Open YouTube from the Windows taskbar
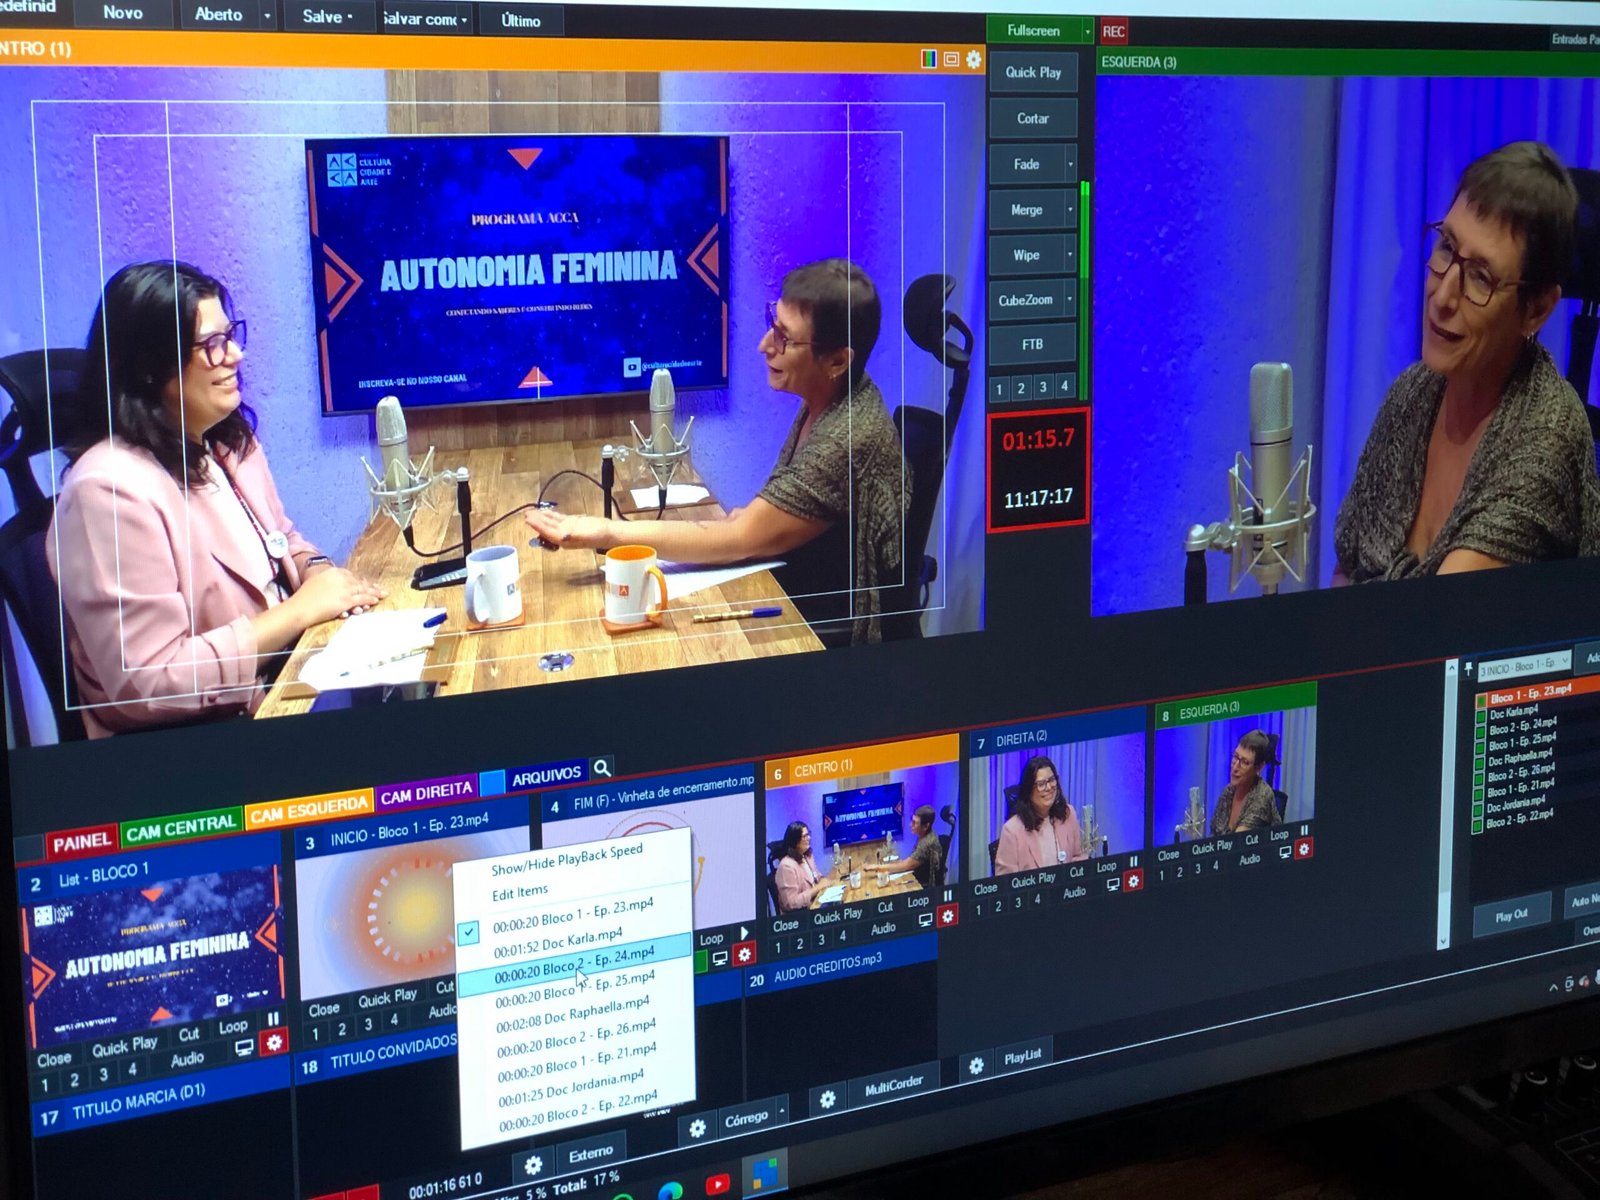This screenshot has width=1600, height=1200. pyautogui.click(x=717, y=1185)
